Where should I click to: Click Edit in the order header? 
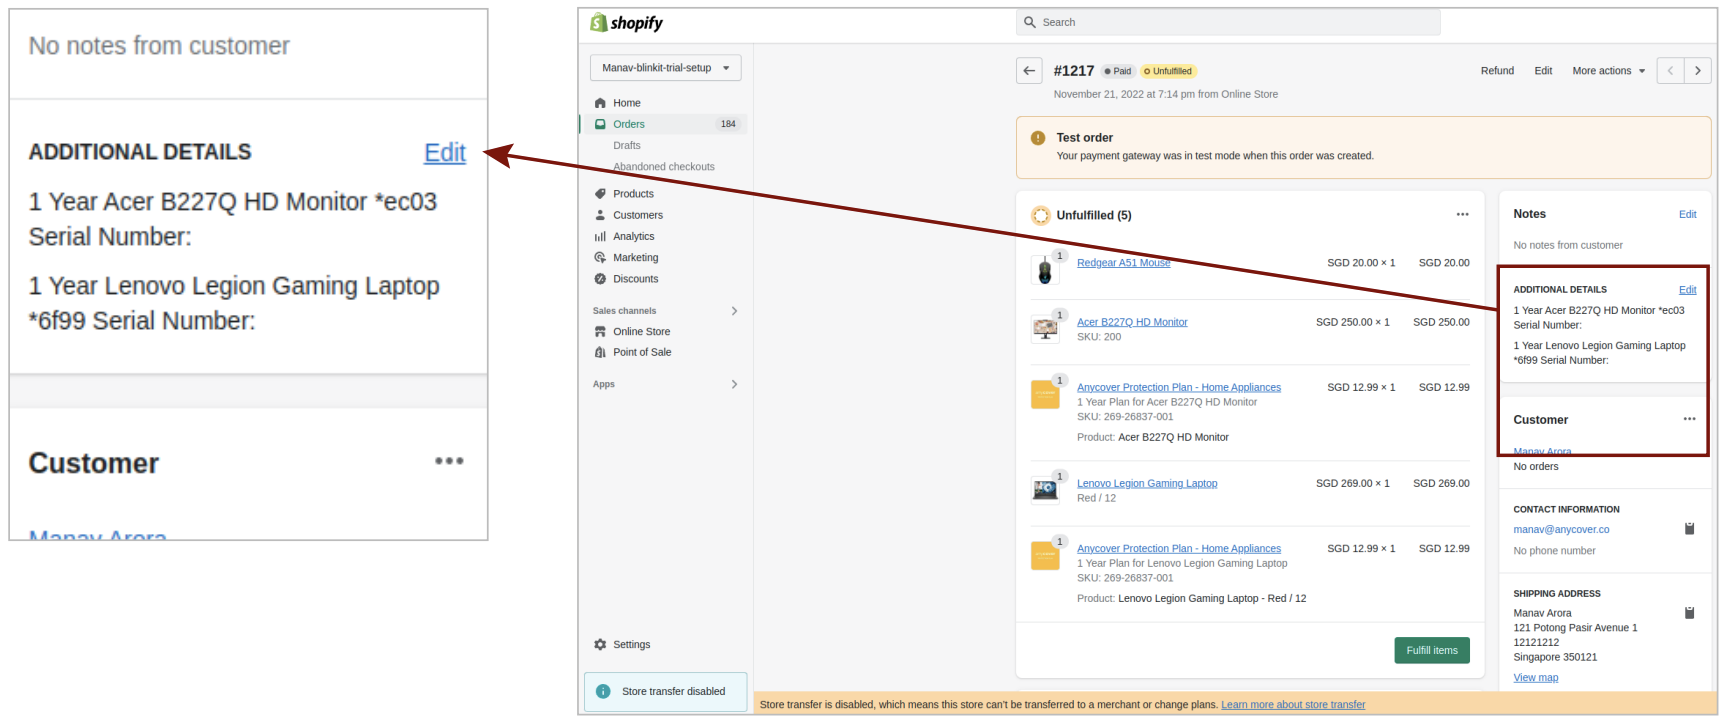tap(1543, 71)
